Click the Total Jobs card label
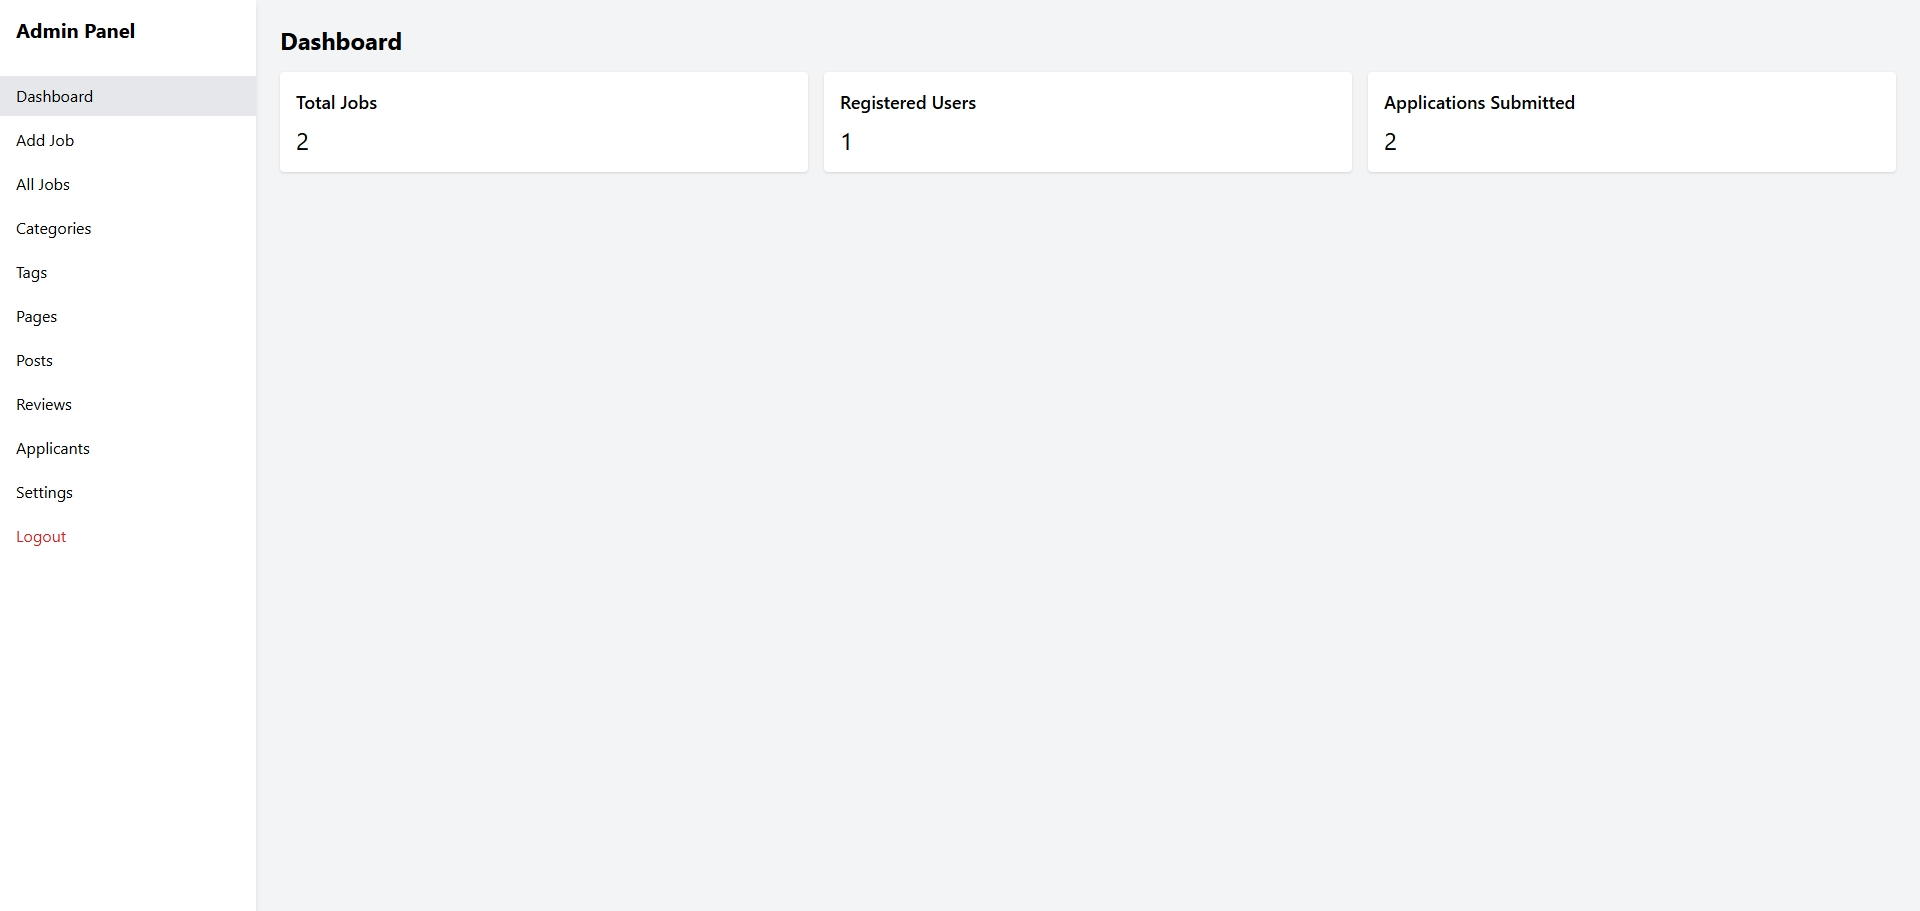The width and height of the screenshot is (1920, 911). tap(337, 103)
